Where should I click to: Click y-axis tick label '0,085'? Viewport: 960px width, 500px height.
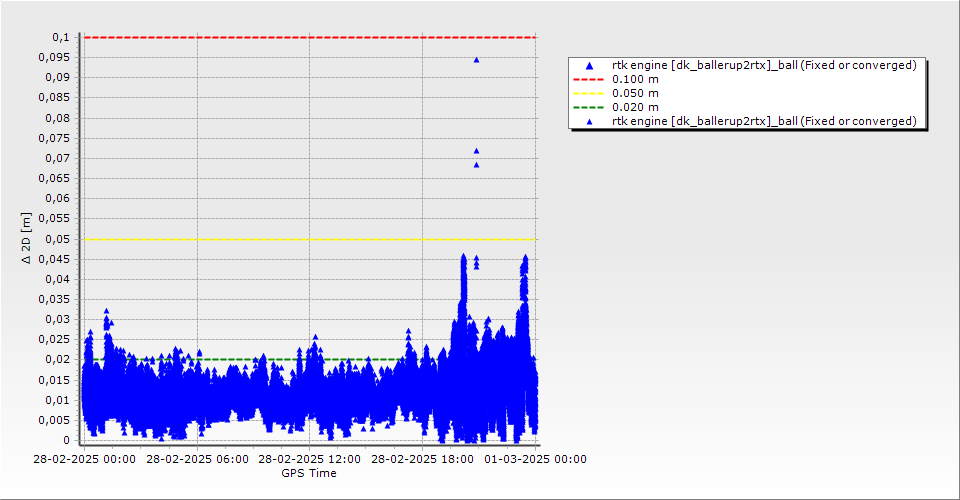coord(54,97)
